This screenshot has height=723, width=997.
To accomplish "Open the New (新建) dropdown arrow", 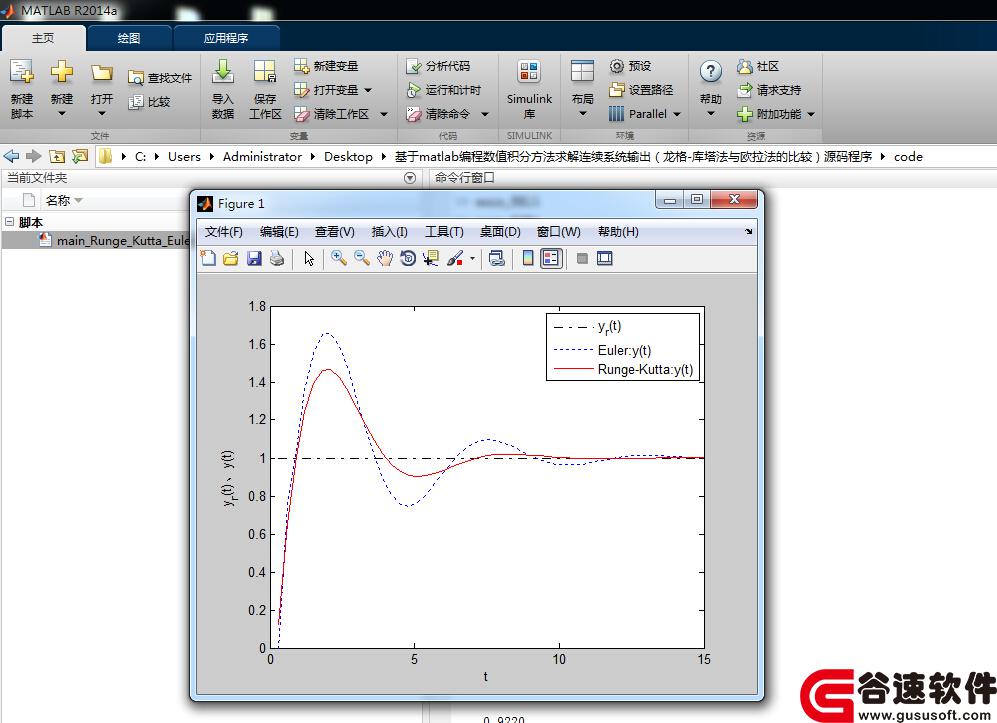I will click(x=62, y=114).
